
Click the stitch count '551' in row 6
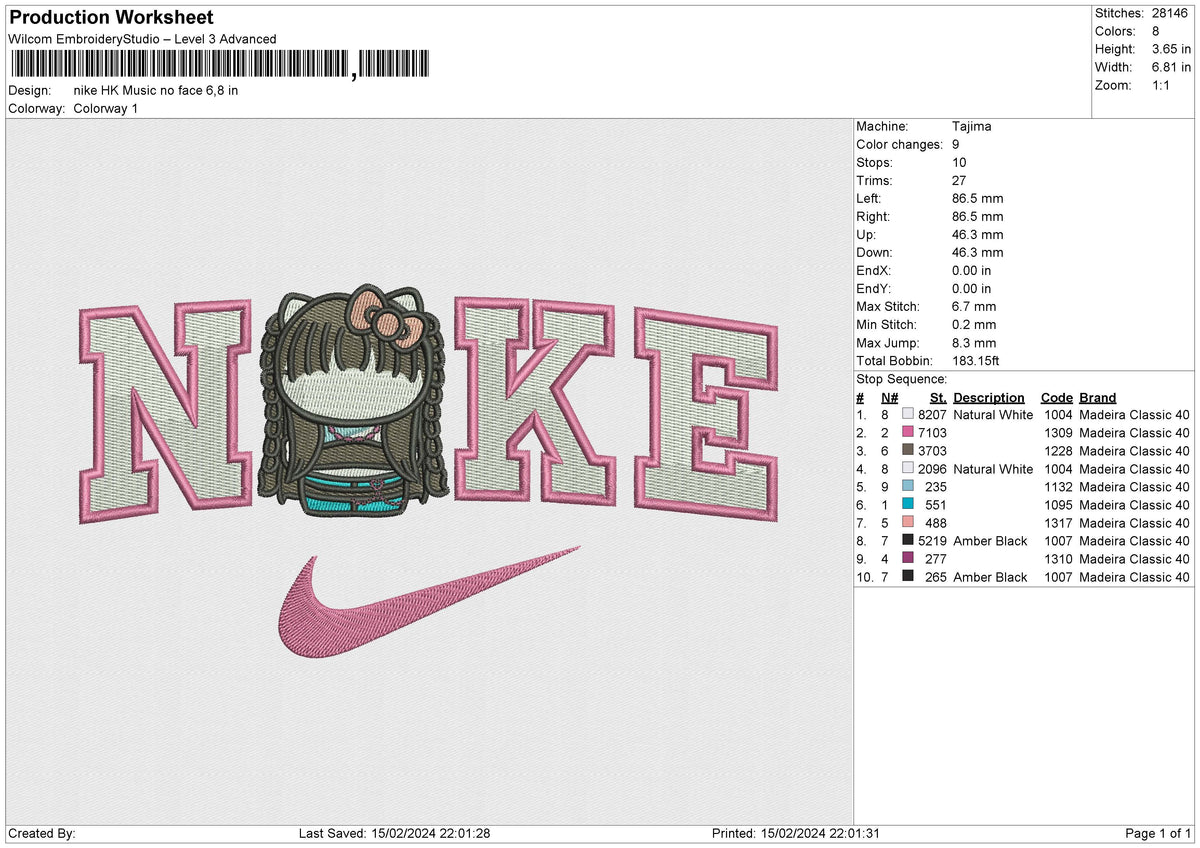[936, 505]
